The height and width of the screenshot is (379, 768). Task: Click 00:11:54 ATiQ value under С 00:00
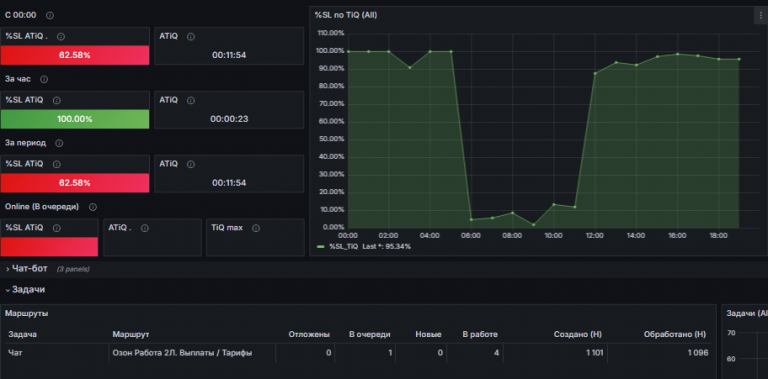coord(229,55)
